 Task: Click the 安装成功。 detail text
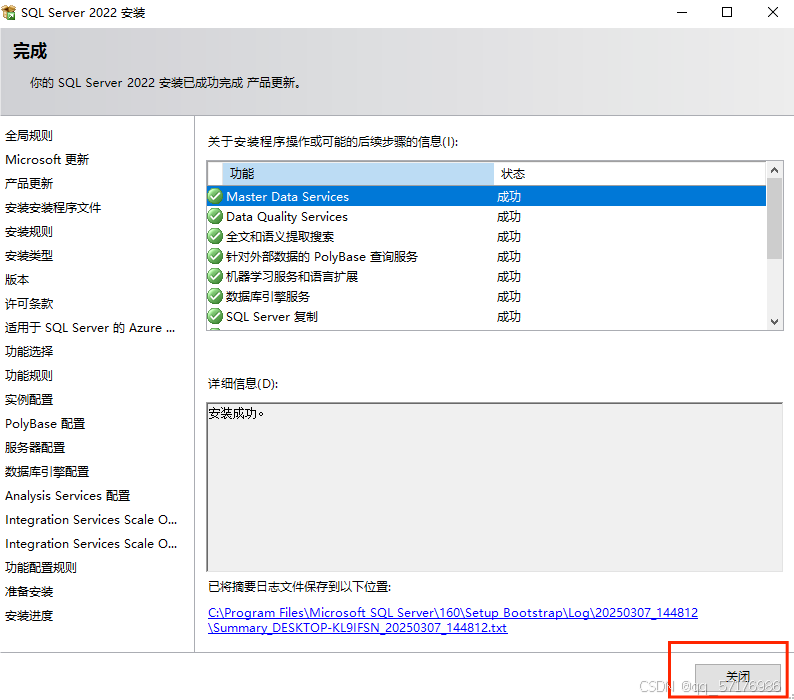(236, 413)
